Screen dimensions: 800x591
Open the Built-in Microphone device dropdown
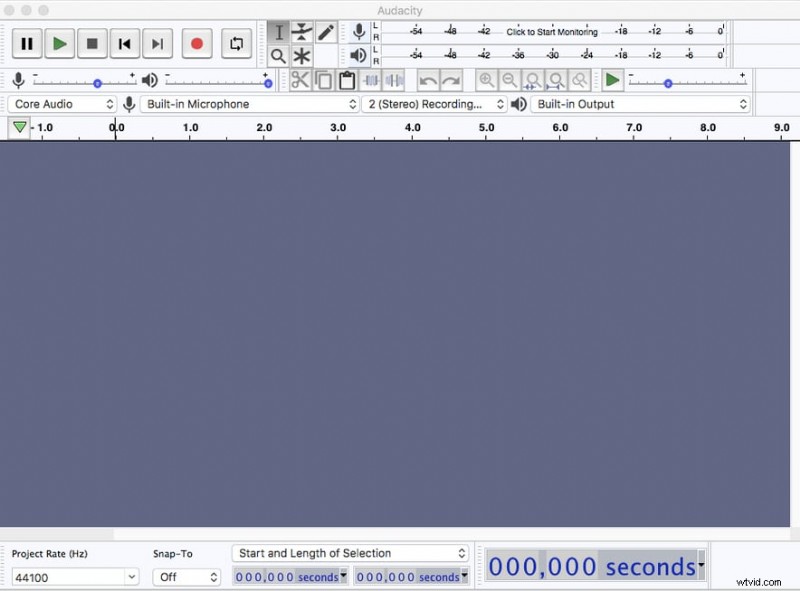(x=250, y=104)
